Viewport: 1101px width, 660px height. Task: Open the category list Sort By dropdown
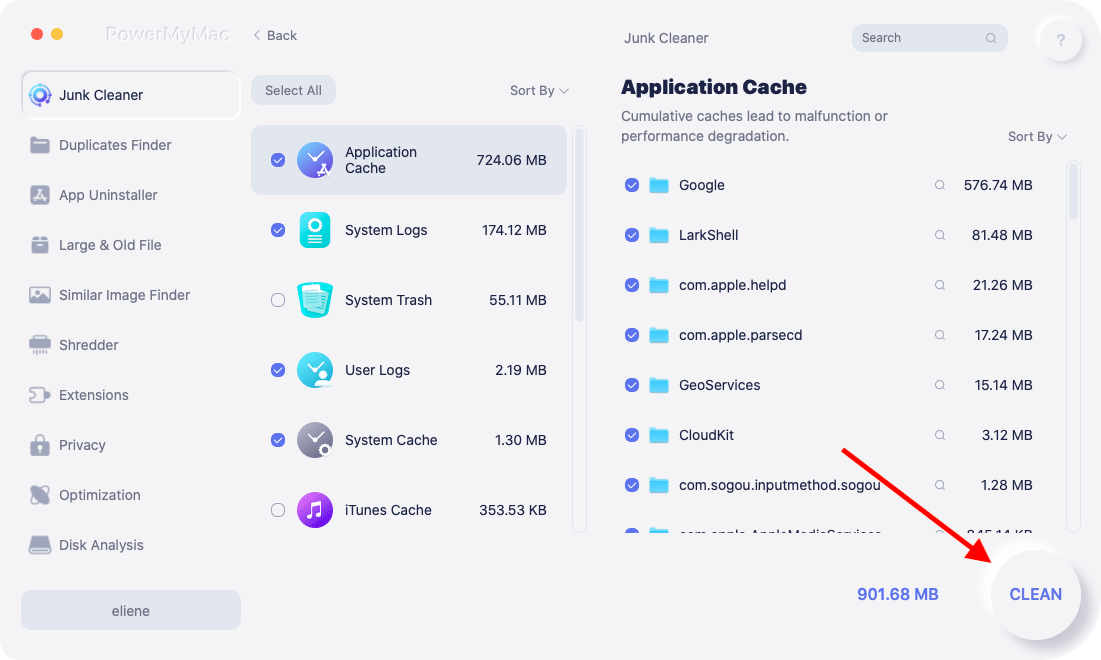click(x=539, y=91)
